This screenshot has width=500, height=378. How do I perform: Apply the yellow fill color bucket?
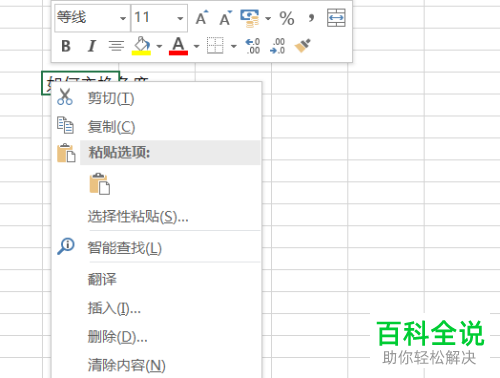click(141, 46)
